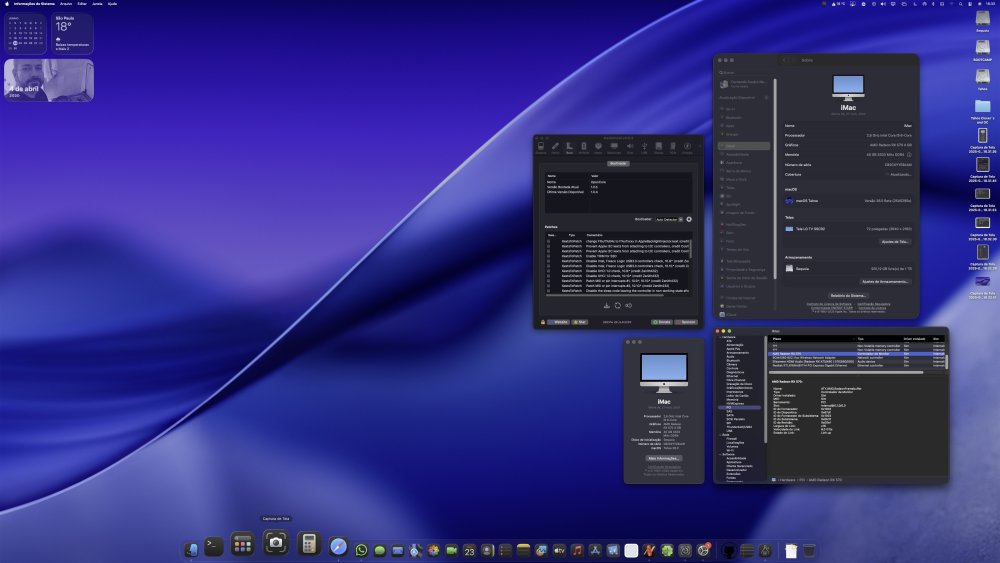
Task: Select the Ethernet controller row in PCI table
Action: (x=857, y=365)
